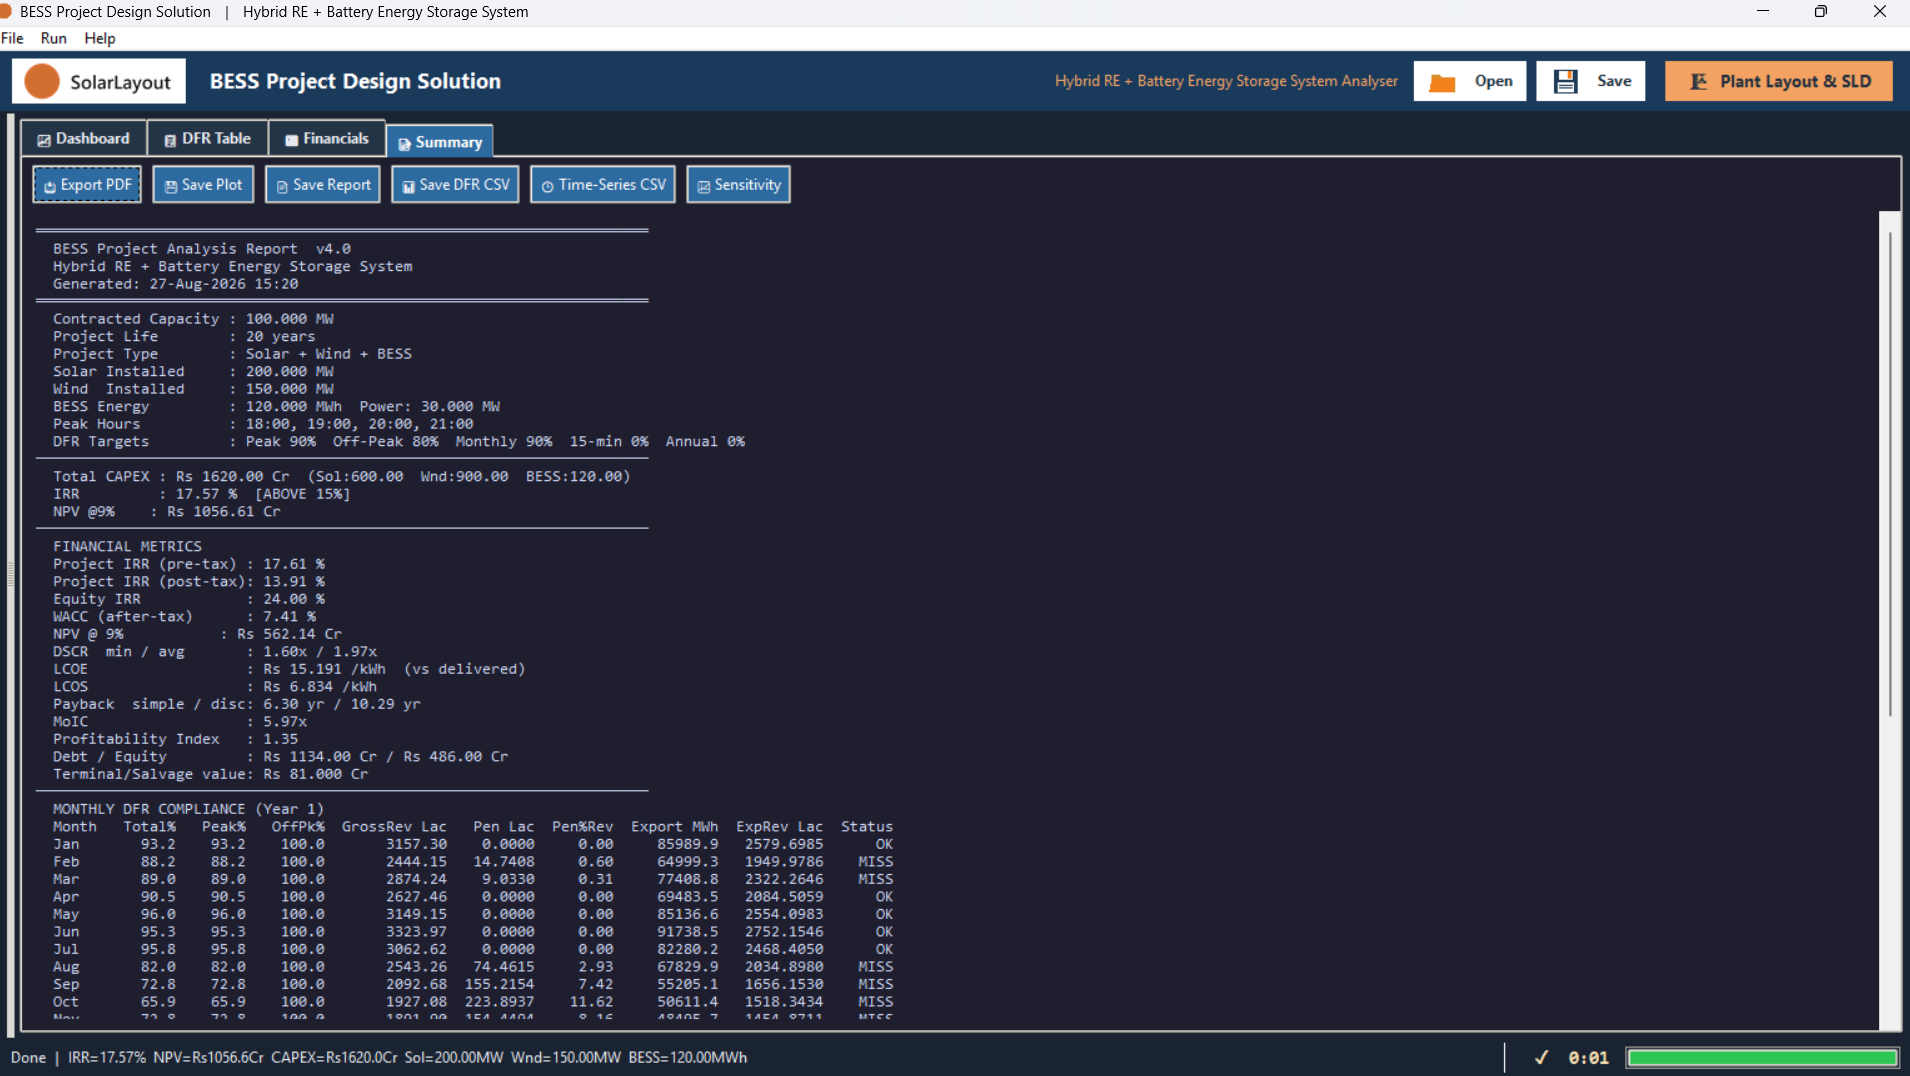Click the Save Report button
Viewport: 1910px width, 1076px height.
[x=323, y=185]
